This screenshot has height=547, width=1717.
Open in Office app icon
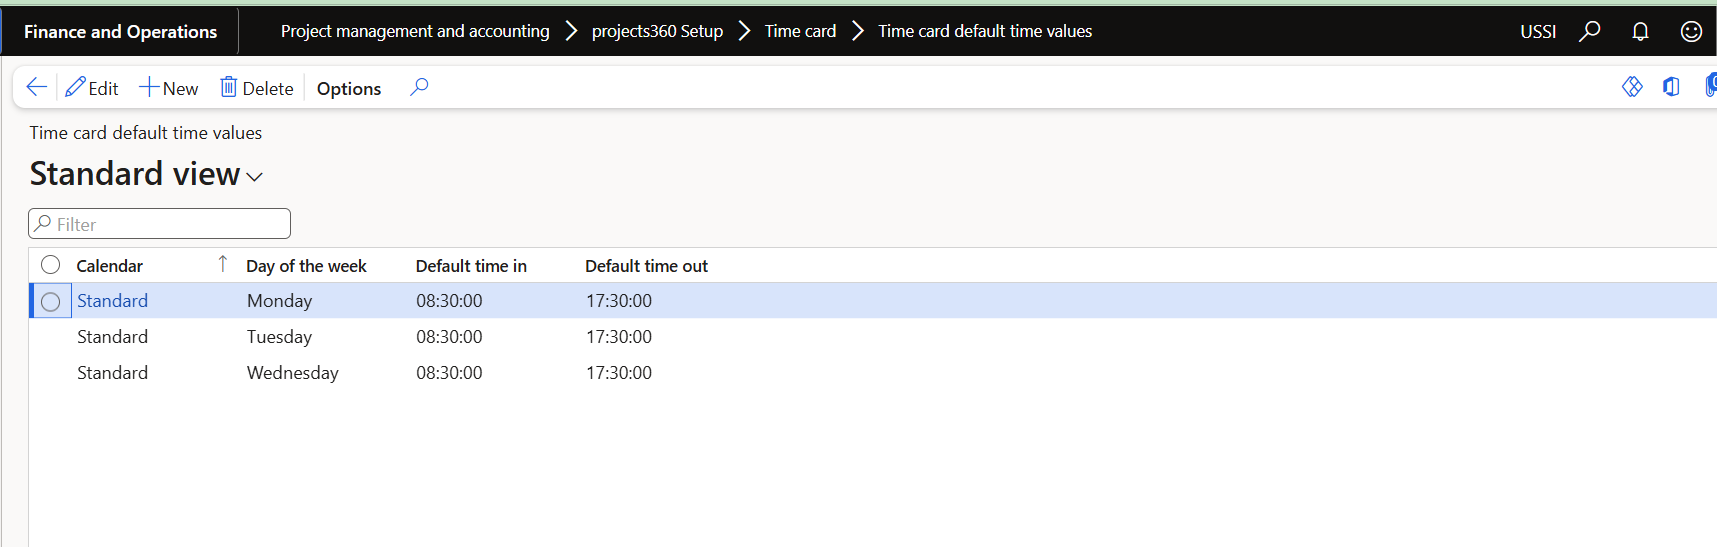(x=1671, y=88)
